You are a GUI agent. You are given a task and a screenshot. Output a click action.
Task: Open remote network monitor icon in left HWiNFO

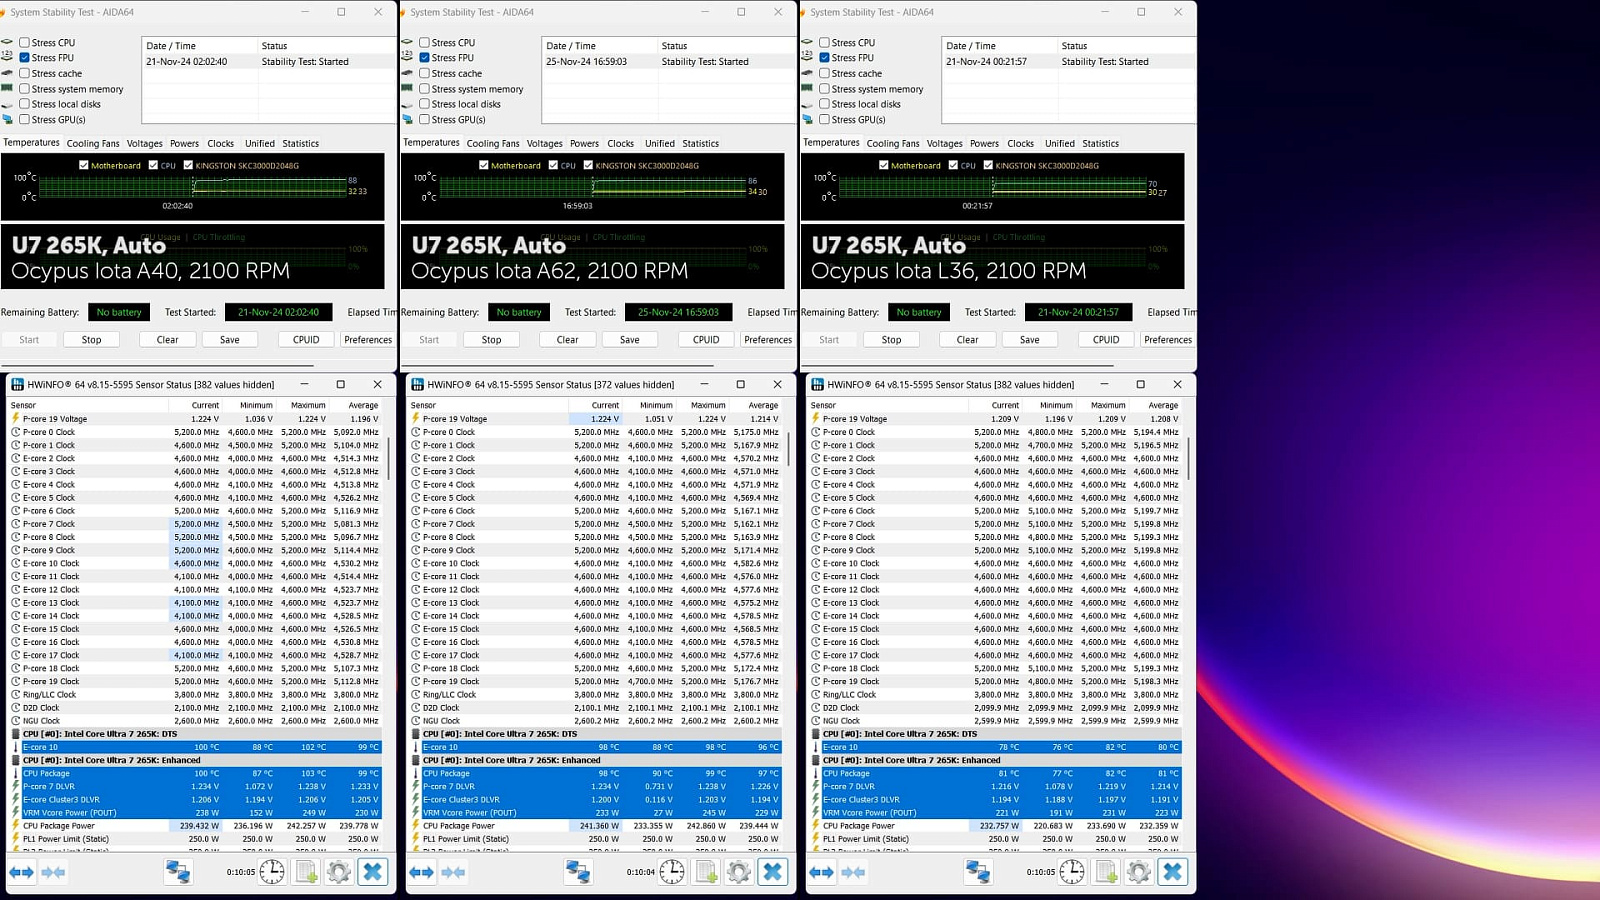pyautogui.click(x=178, y=872)
